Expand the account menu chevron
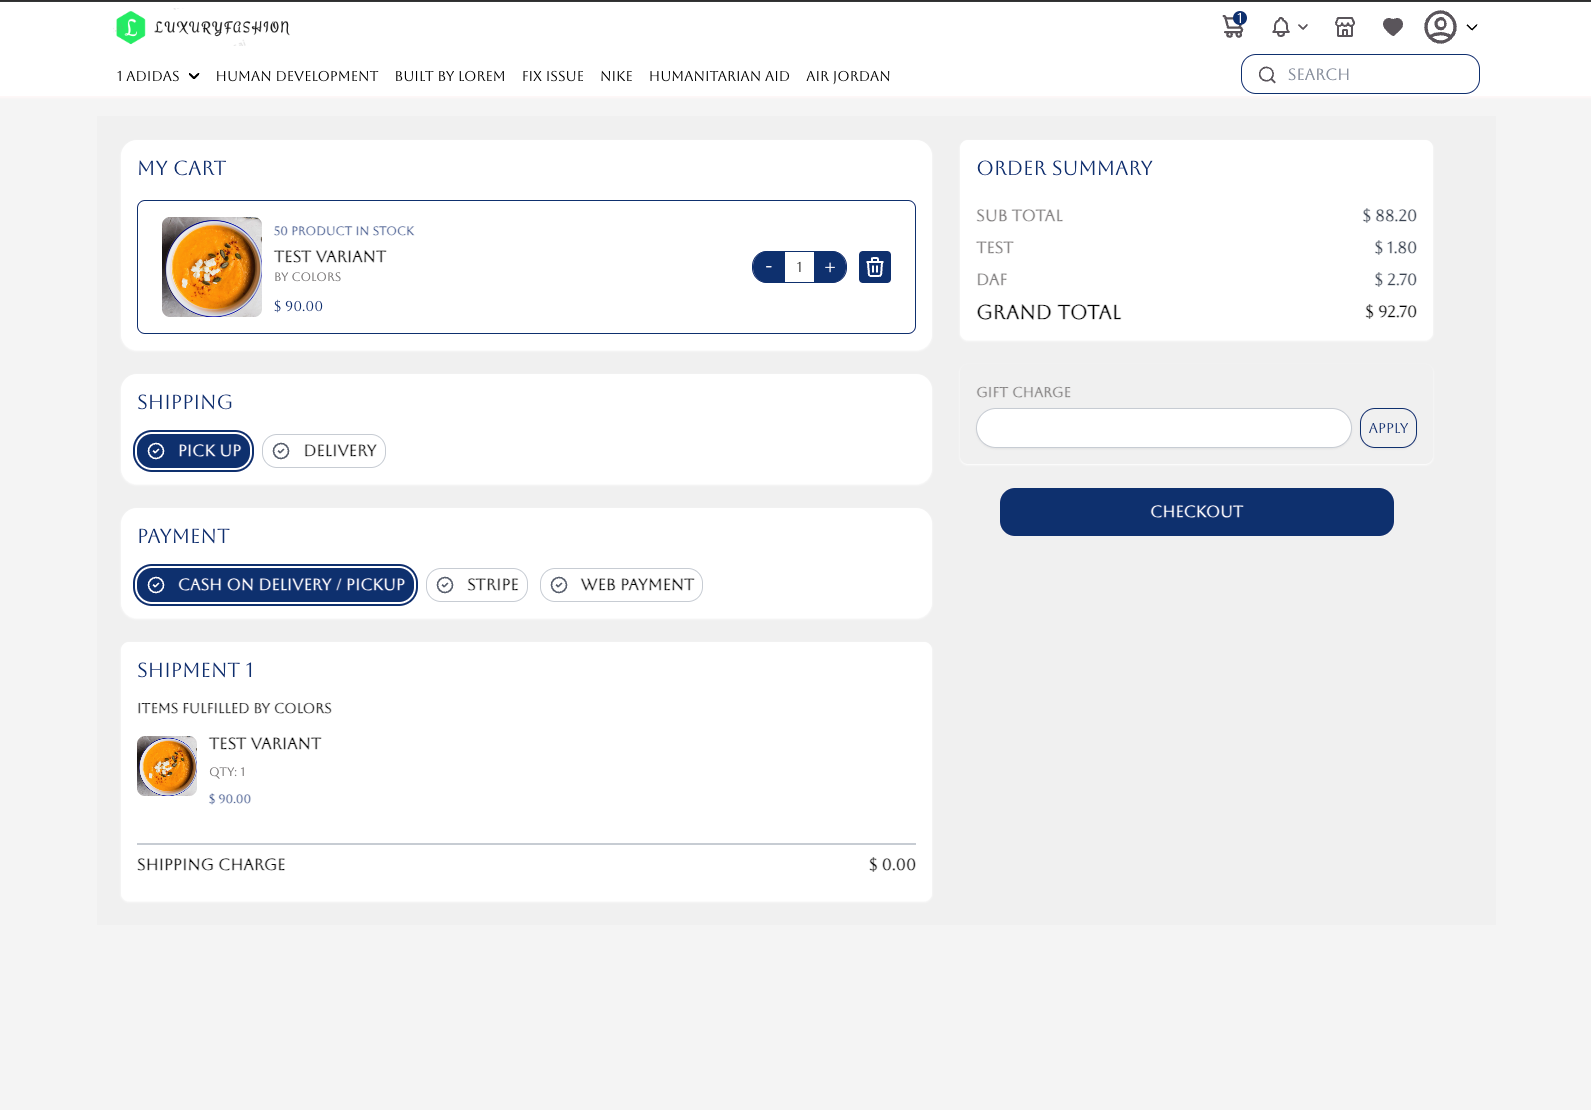Image resolution: width=1591 pixels, height=1110 pixels. tap(1472, 28)
